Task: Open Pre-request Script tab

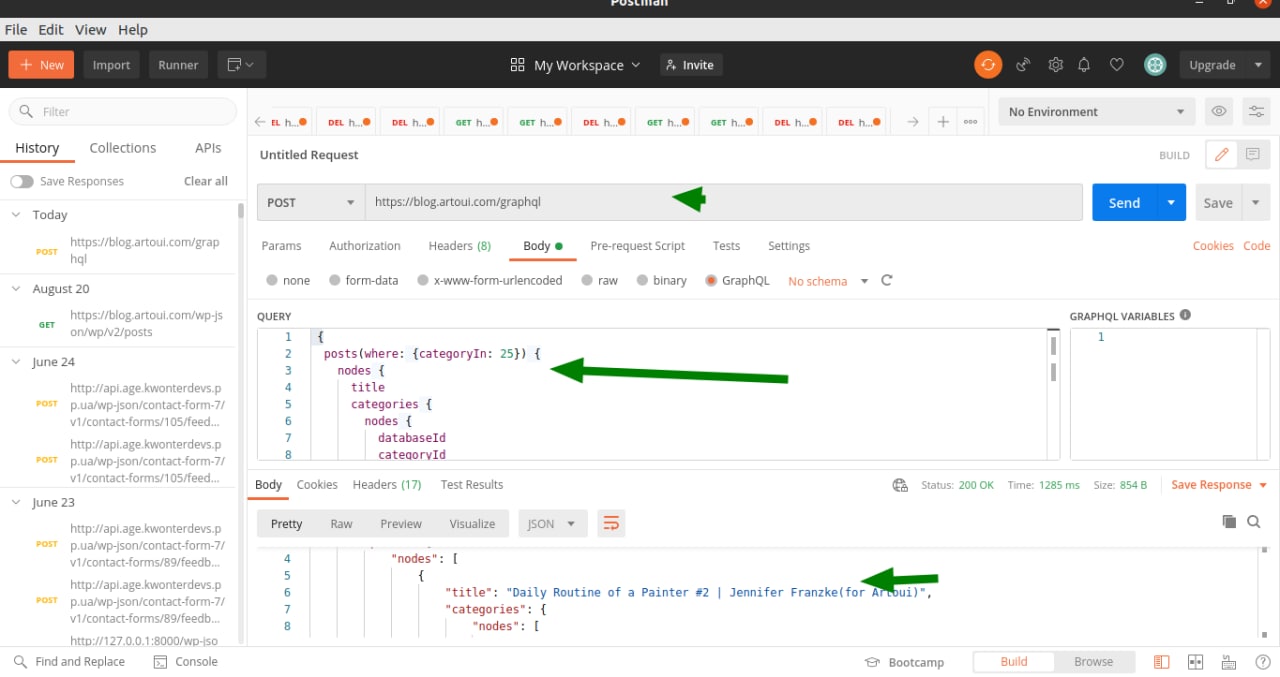Action: (x=637, y=246)
